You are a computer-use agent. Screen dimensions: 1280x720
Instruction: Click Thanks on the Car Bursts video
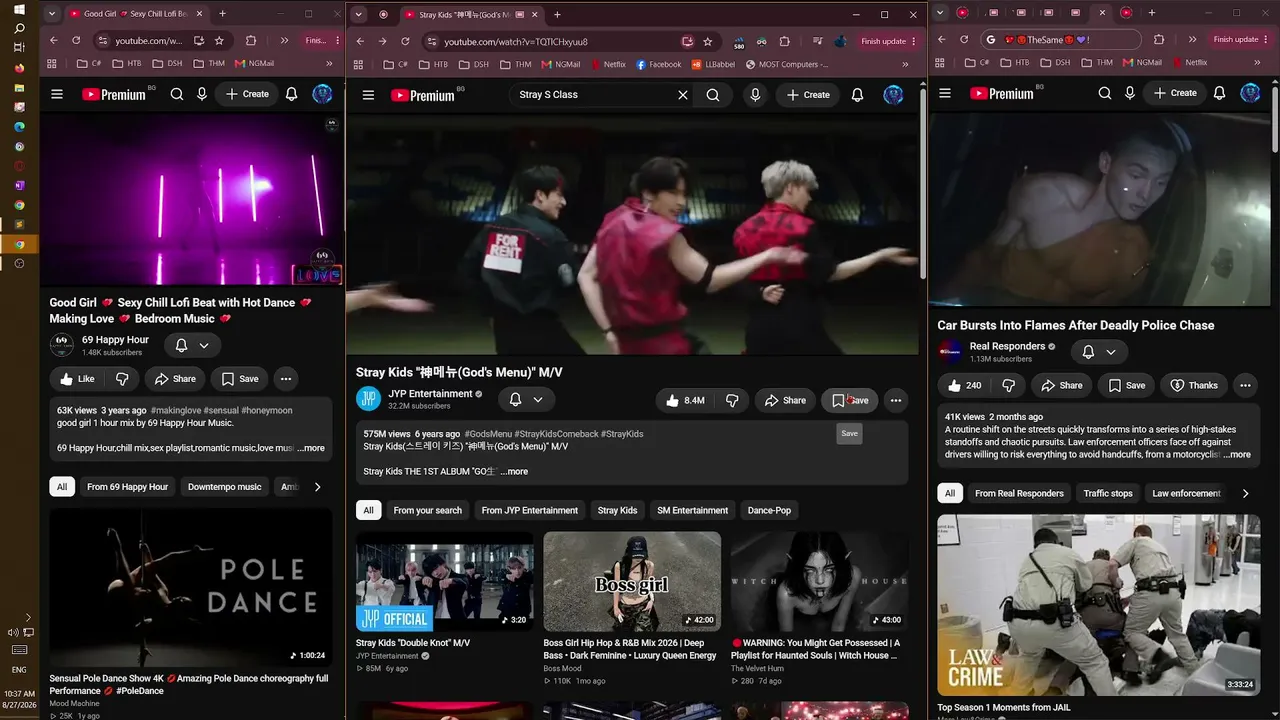(x=1193, y=385)
